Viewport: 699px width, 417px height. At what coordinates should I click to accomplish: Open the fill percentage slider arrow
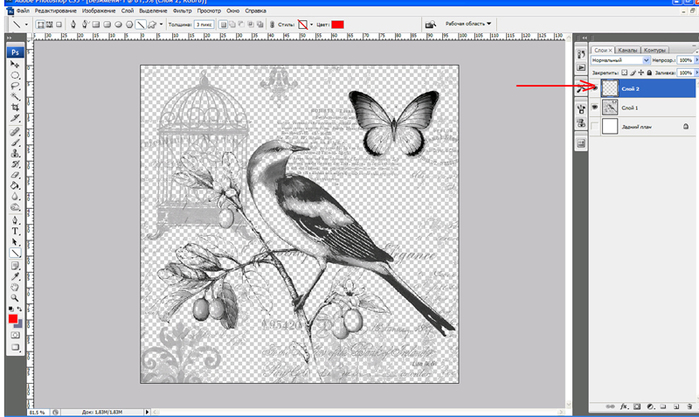696,73
